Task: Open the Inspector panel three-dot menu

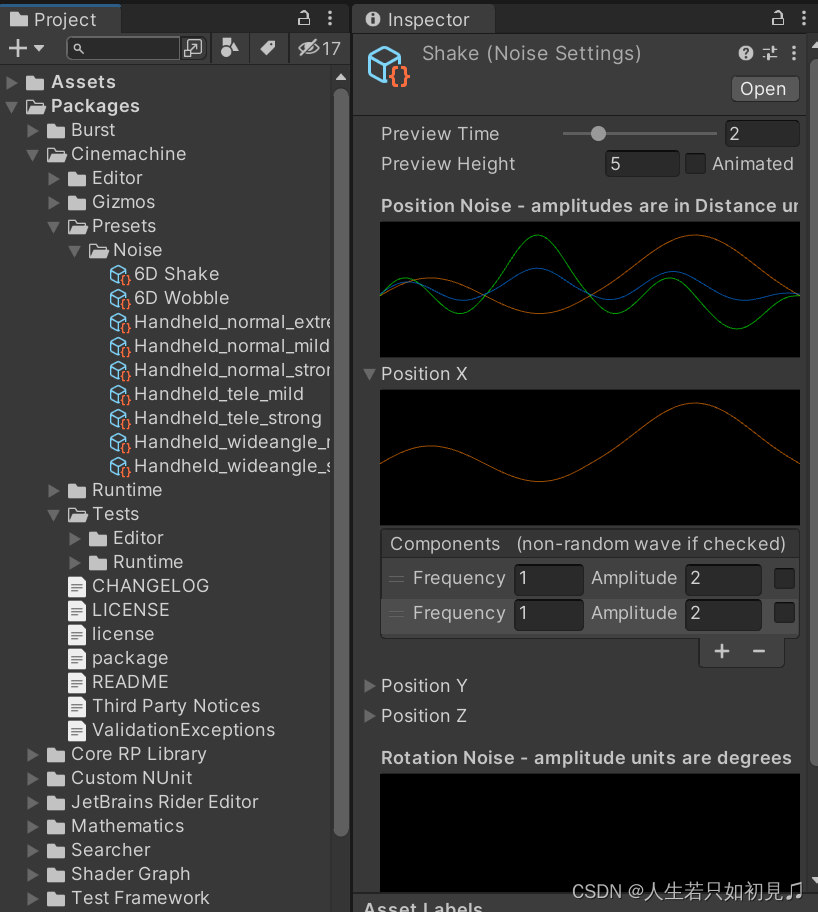Action: click(803, 19)
